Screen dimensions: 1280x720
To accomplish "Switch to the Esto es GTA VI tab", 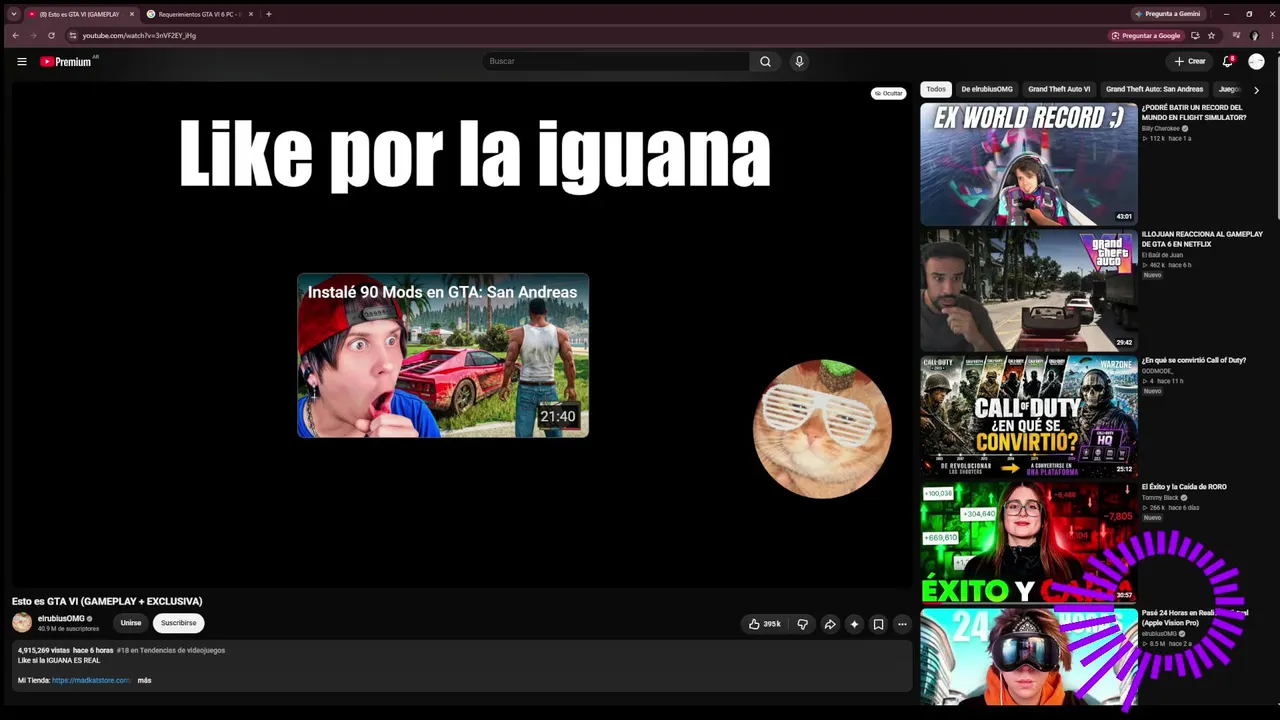I will click(80, 14).
